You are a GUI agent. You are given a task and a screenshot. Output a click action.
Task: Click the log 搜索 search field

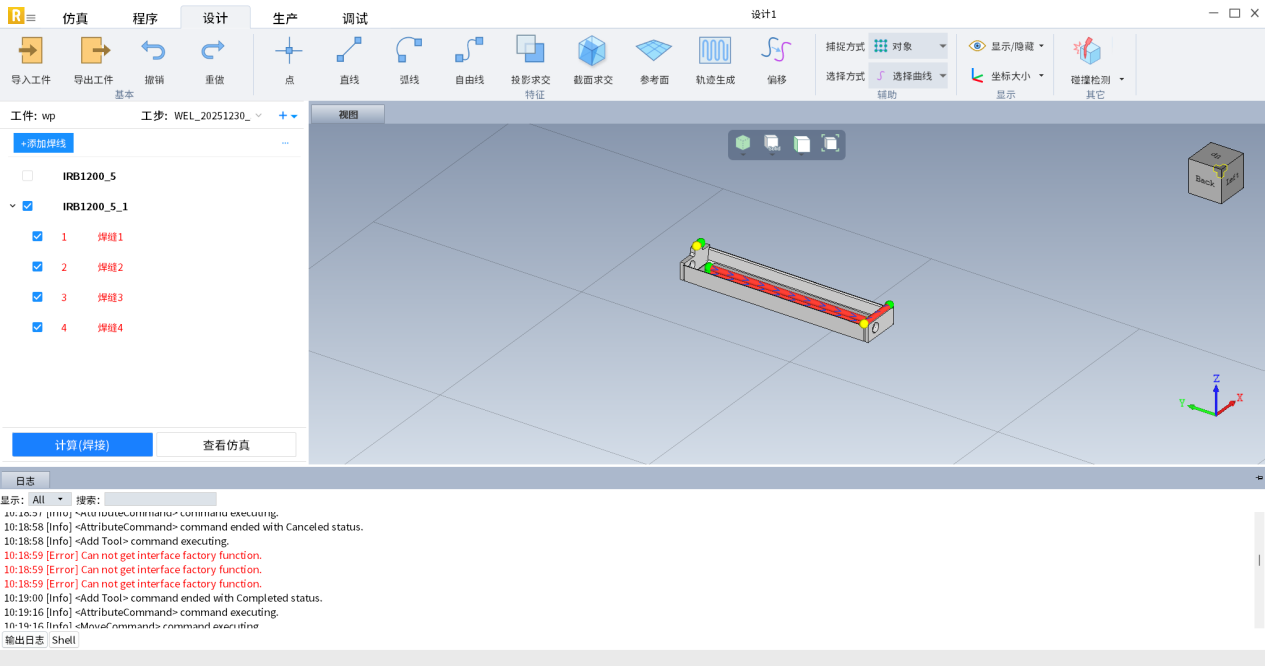tap(160, 499)
